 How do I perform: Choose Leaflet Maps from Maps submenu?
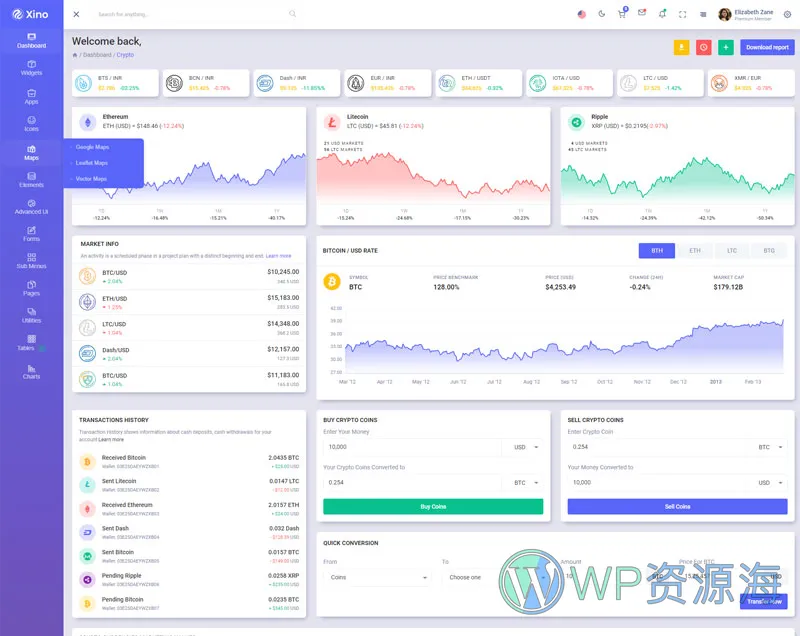92,163
